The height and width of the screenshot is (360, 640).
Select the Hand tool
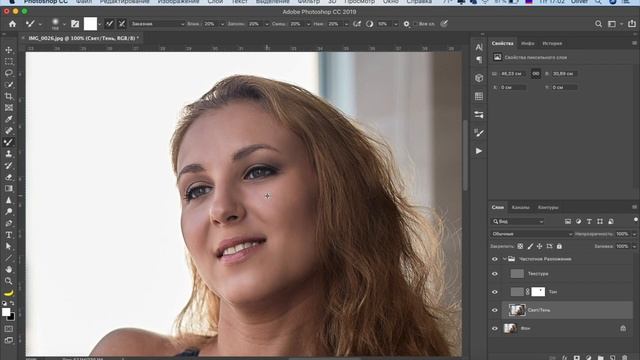tap(9, 269)
